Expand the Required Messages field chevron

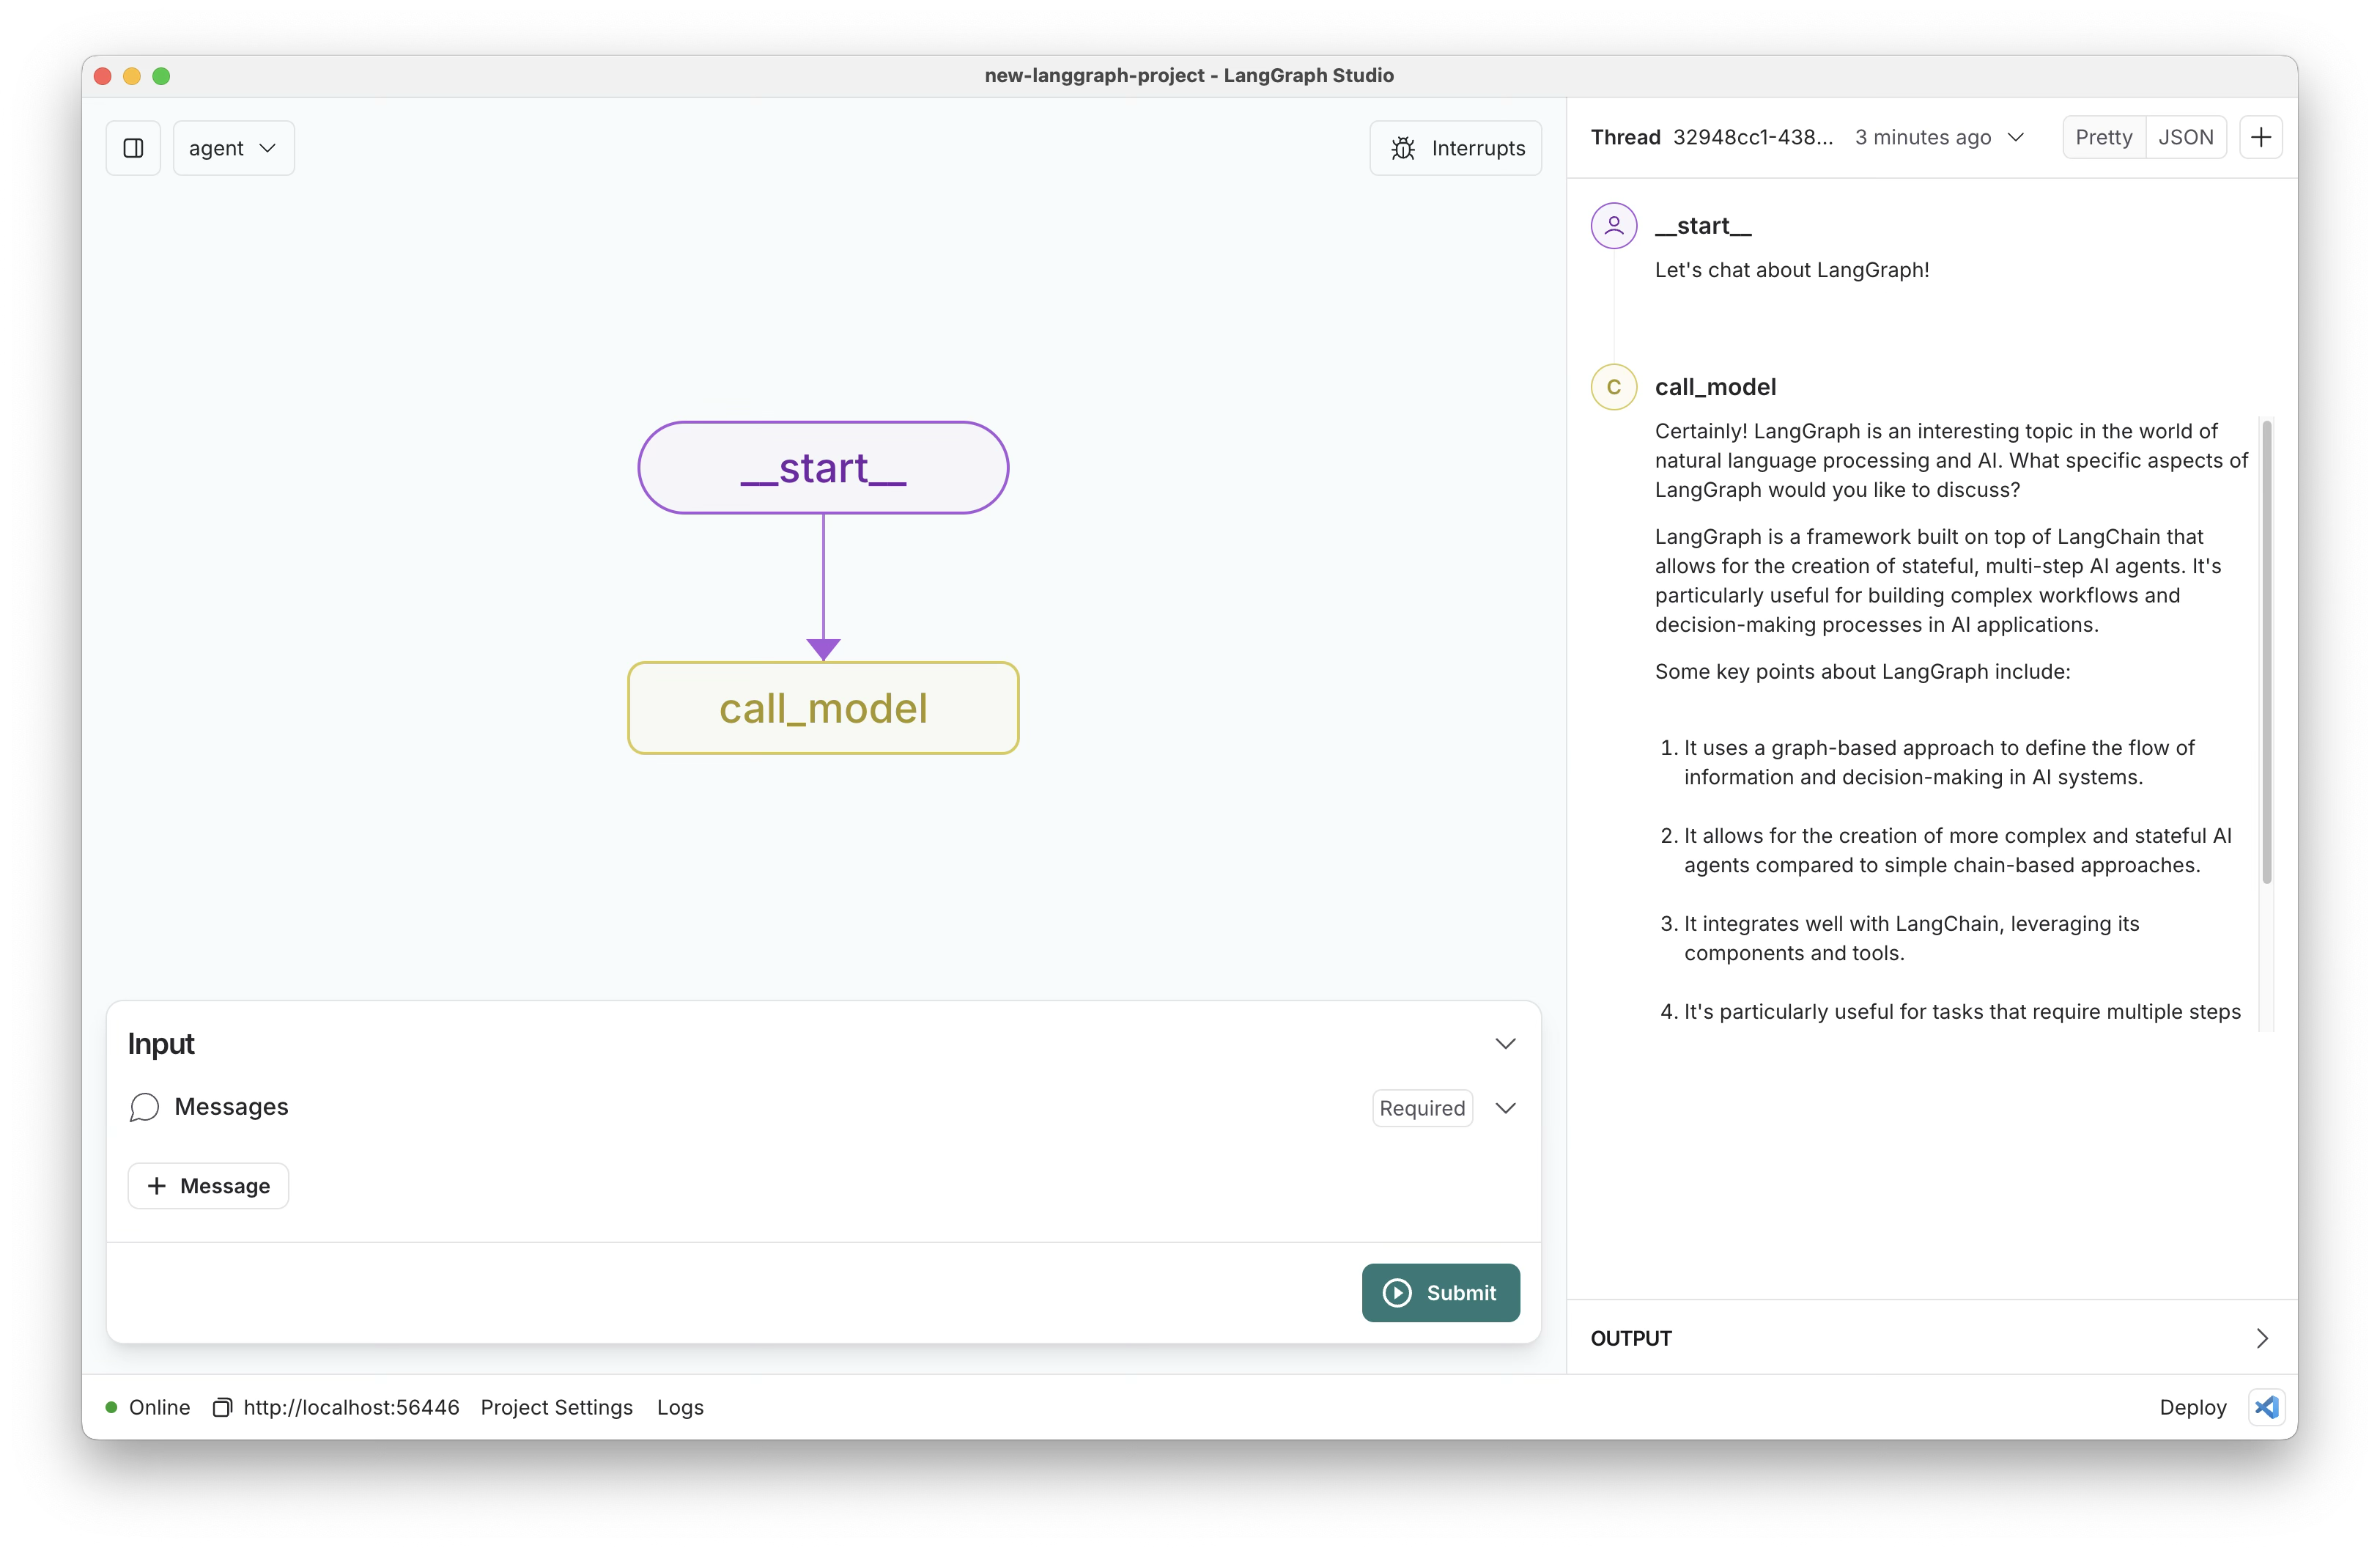click(x=1506, y=1108)
